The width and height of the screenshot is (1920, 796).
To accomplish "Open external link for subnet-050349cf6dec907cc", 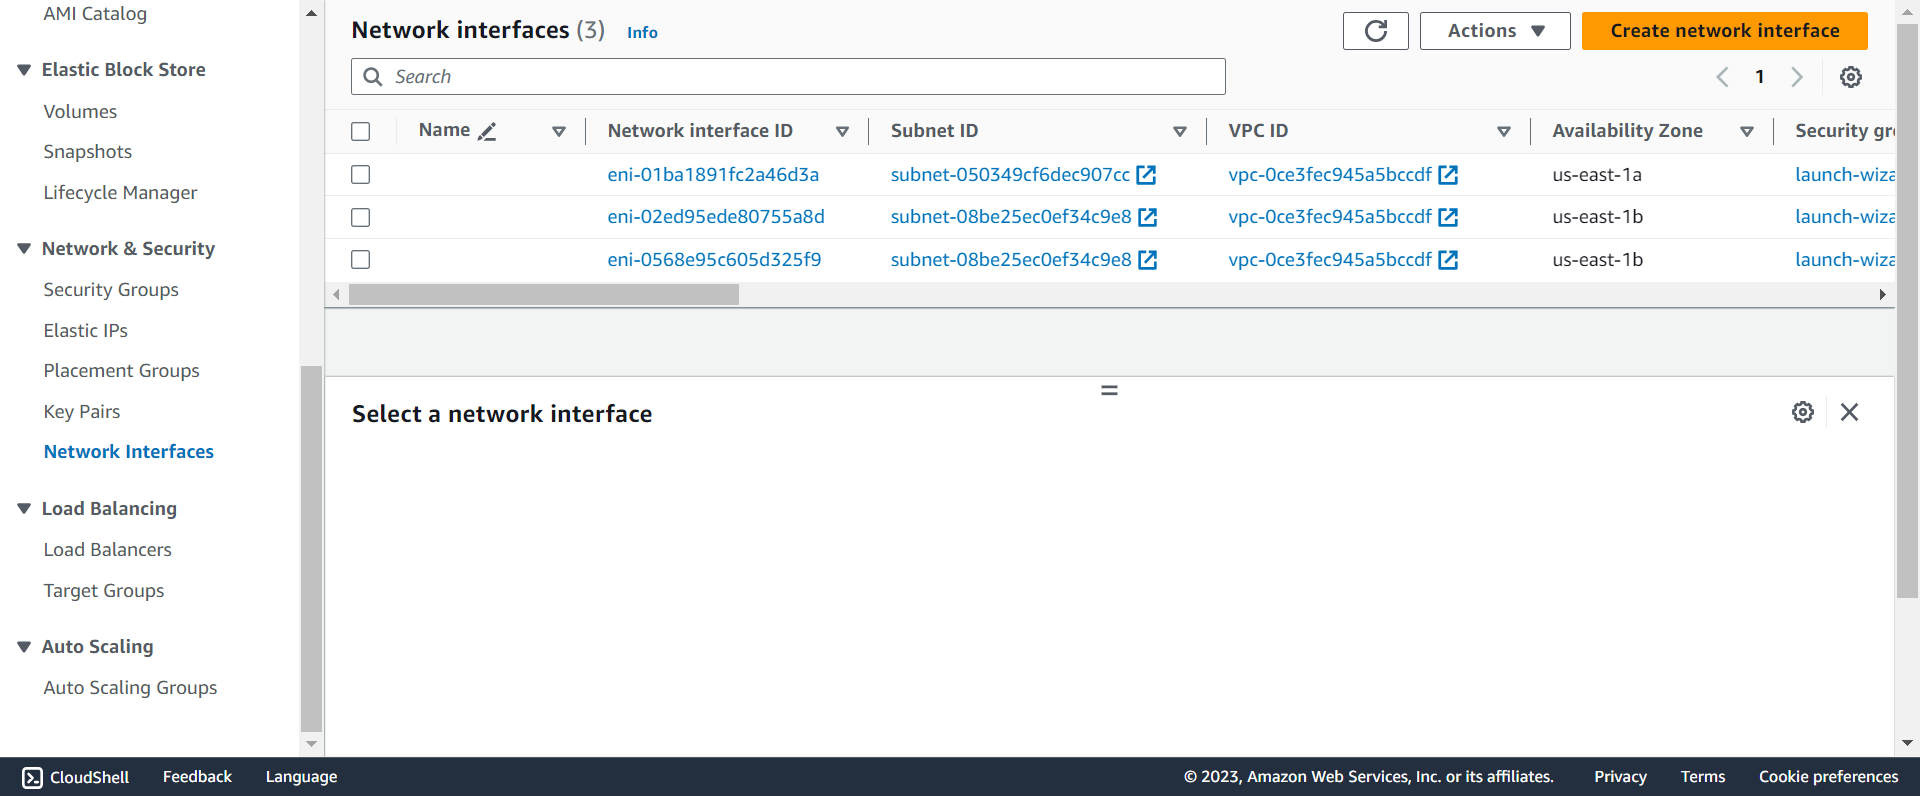I will 1146,175.
